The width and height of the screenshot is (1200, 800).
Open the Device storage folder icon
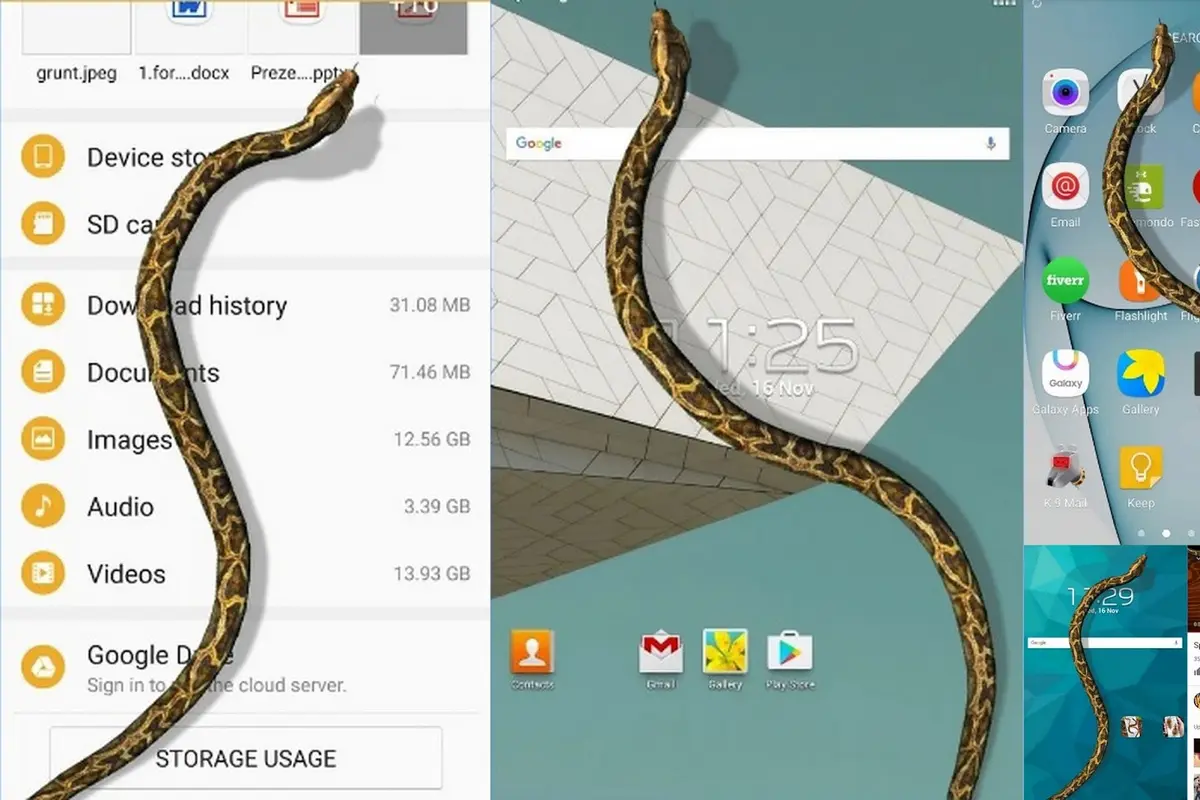pyautogui.click(x=43, y=157)
